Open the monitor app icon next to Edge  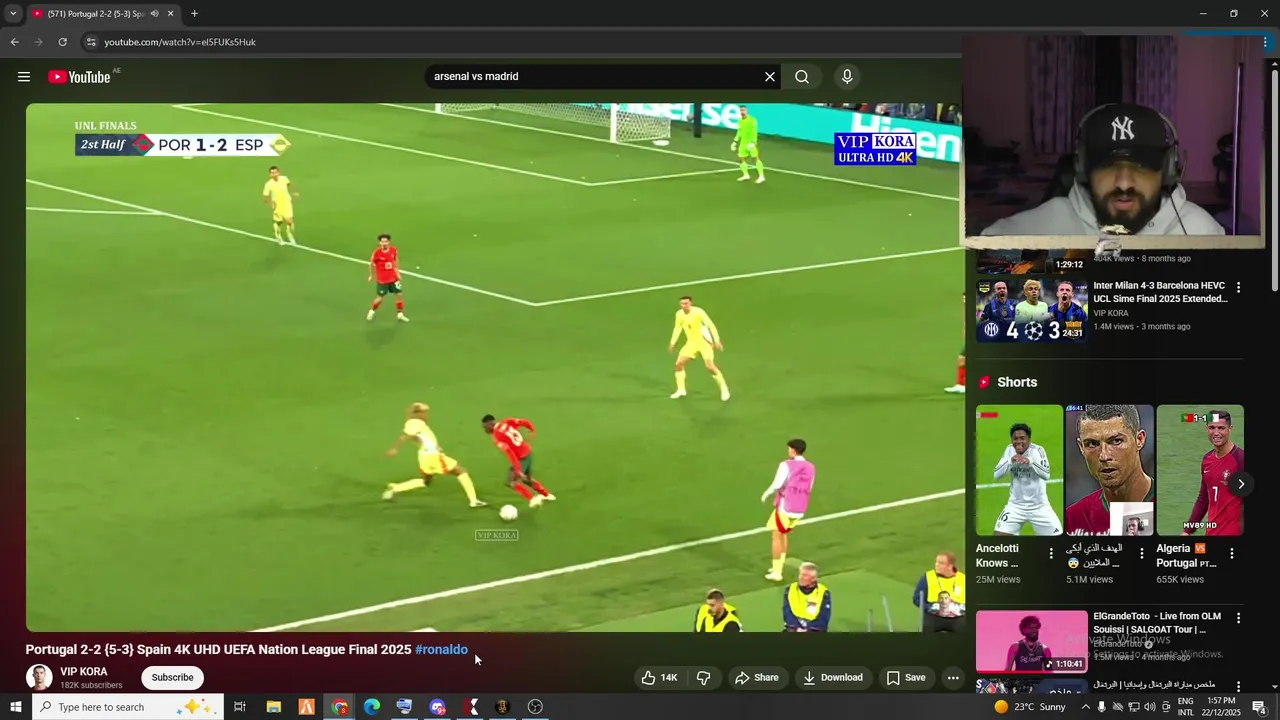coord(404,707)
